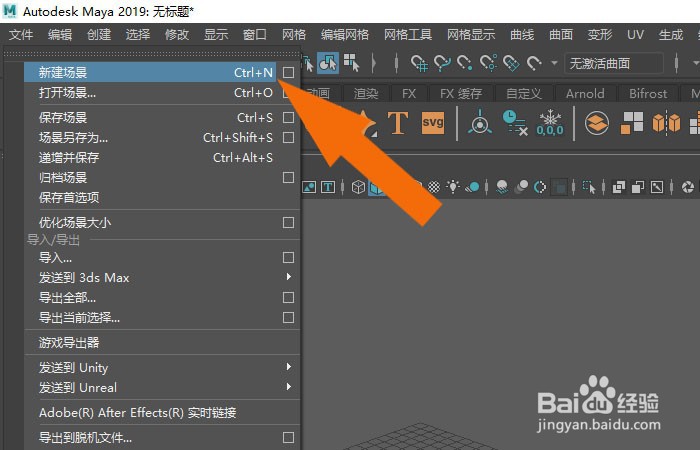Click the polygon Type text shelf icon
700x450 pixels.
pyautogui.click(x=398, y=123)
